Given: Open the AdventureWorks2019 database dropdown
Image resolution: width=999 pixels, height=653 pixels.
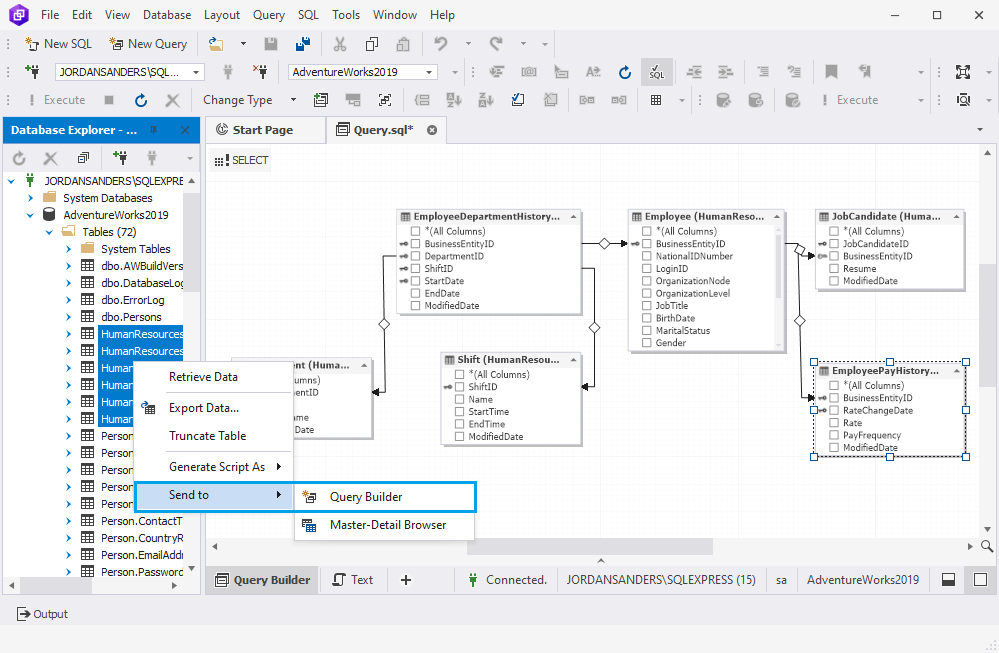Looking at the screenshot, I should pyautogui.click(x=430, y=72).
